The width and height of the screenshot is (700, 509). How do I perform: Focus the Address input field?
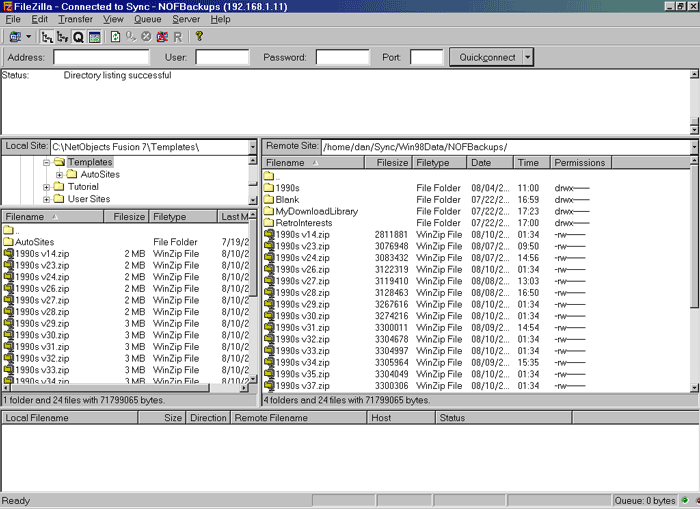click(x=101, y=57)
